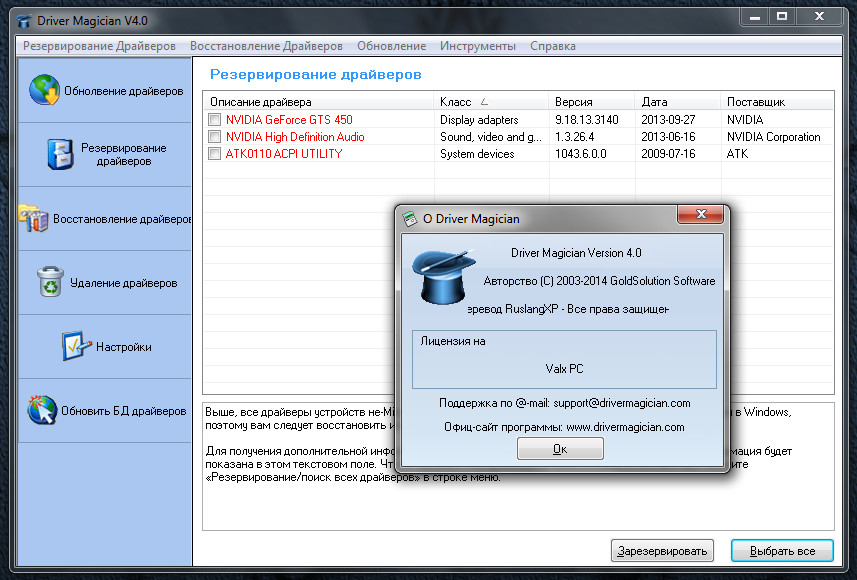
Task: Enable the ATK0110 ACPI UTILITY checkbox
Action: tap(214, 154)
